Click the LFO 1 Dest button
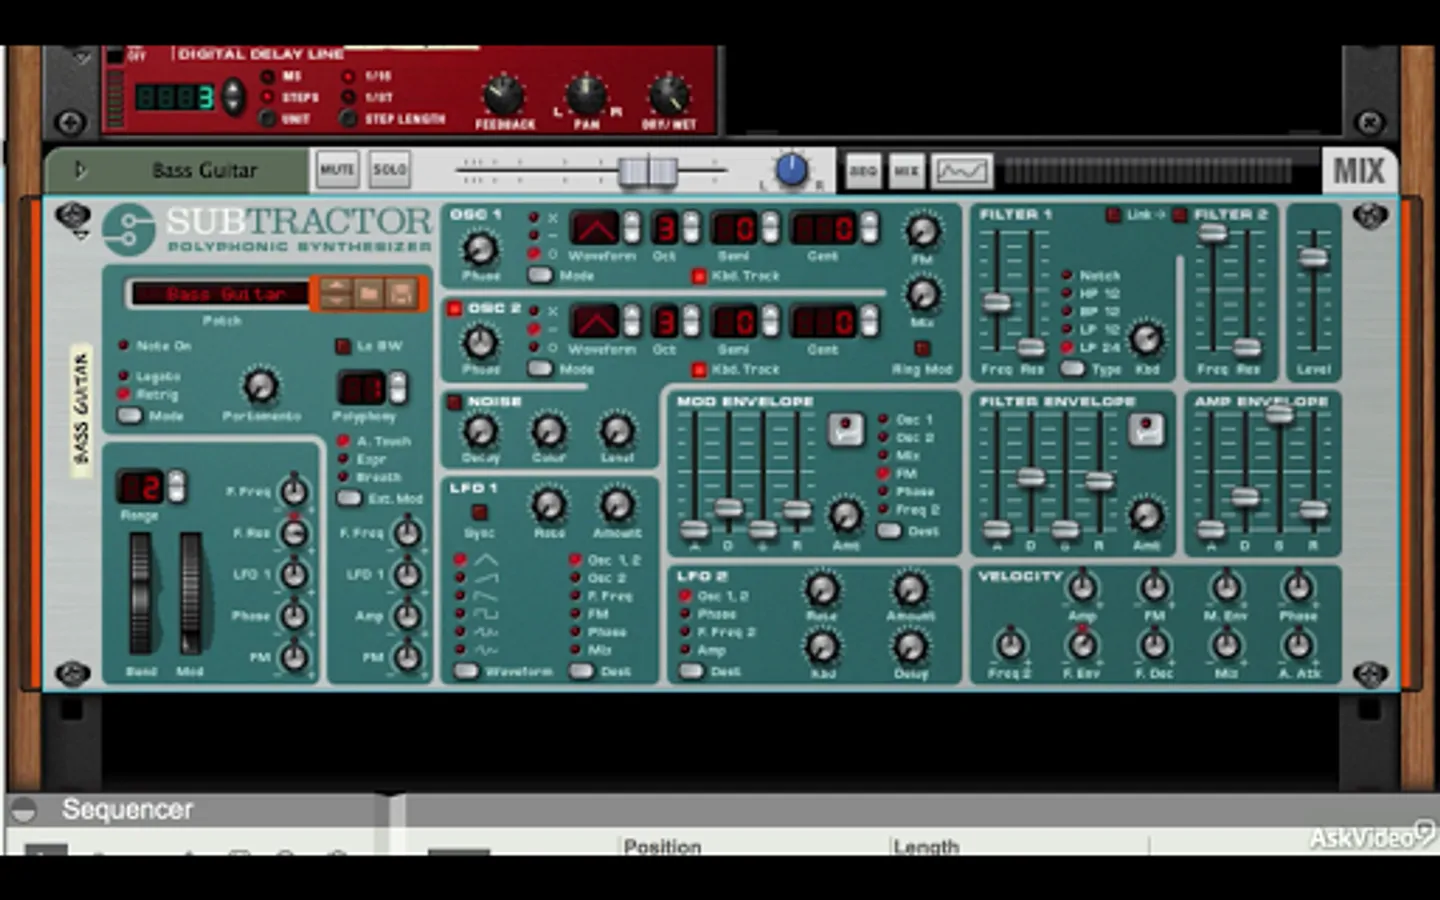The width and height of the screenshot is (1440, 900). pos(582,671)
